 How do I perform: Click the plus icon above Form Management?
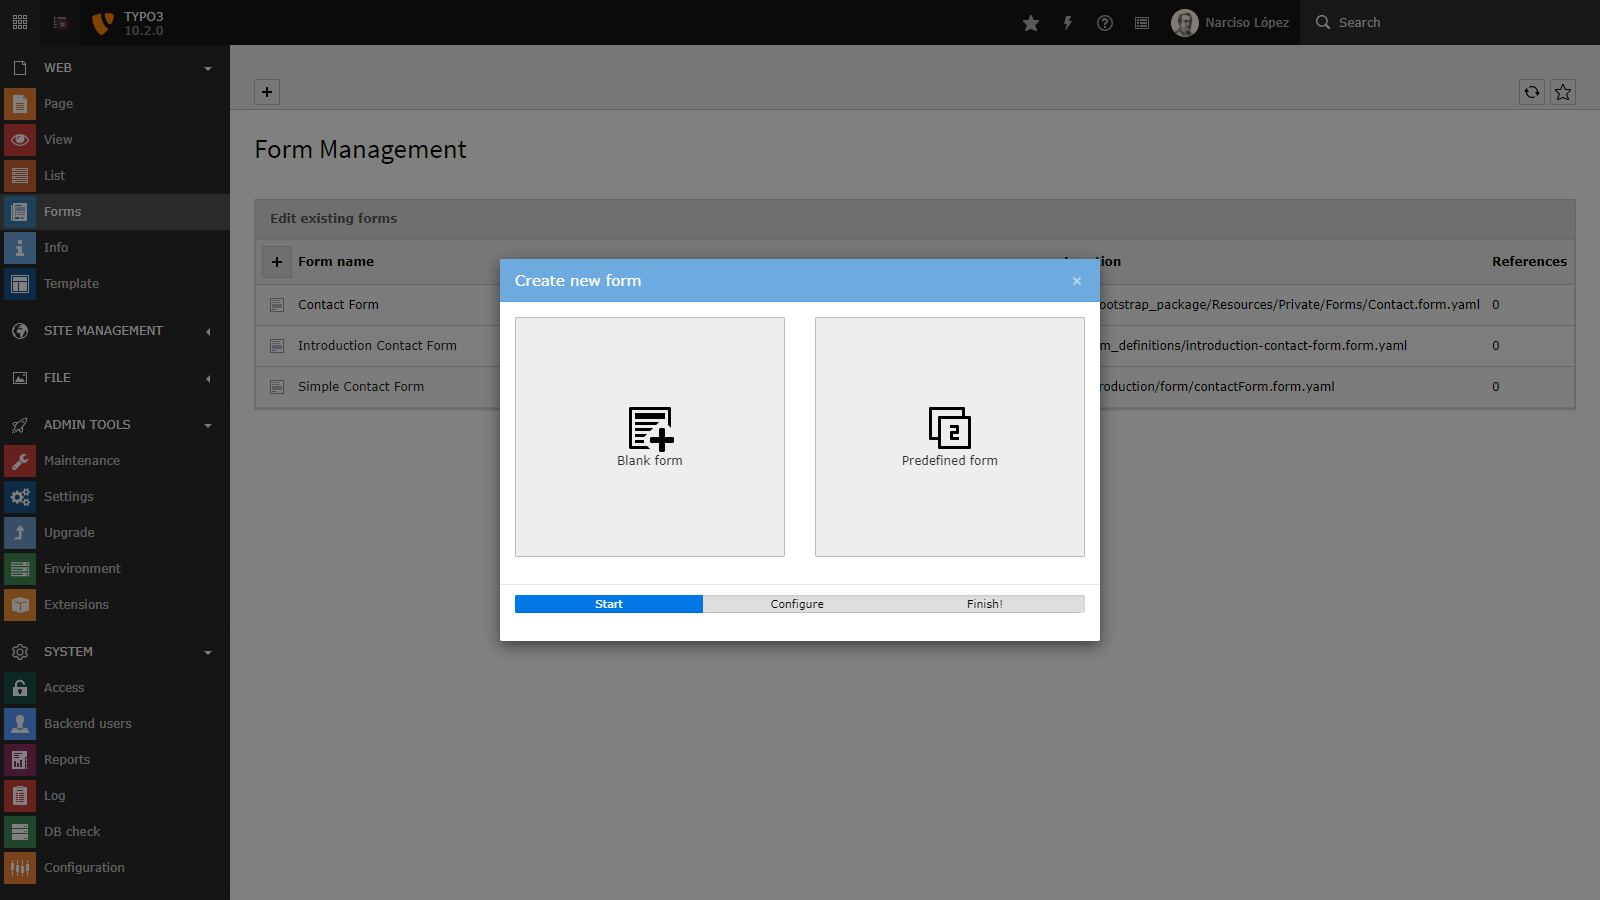[x=266, y=92]
